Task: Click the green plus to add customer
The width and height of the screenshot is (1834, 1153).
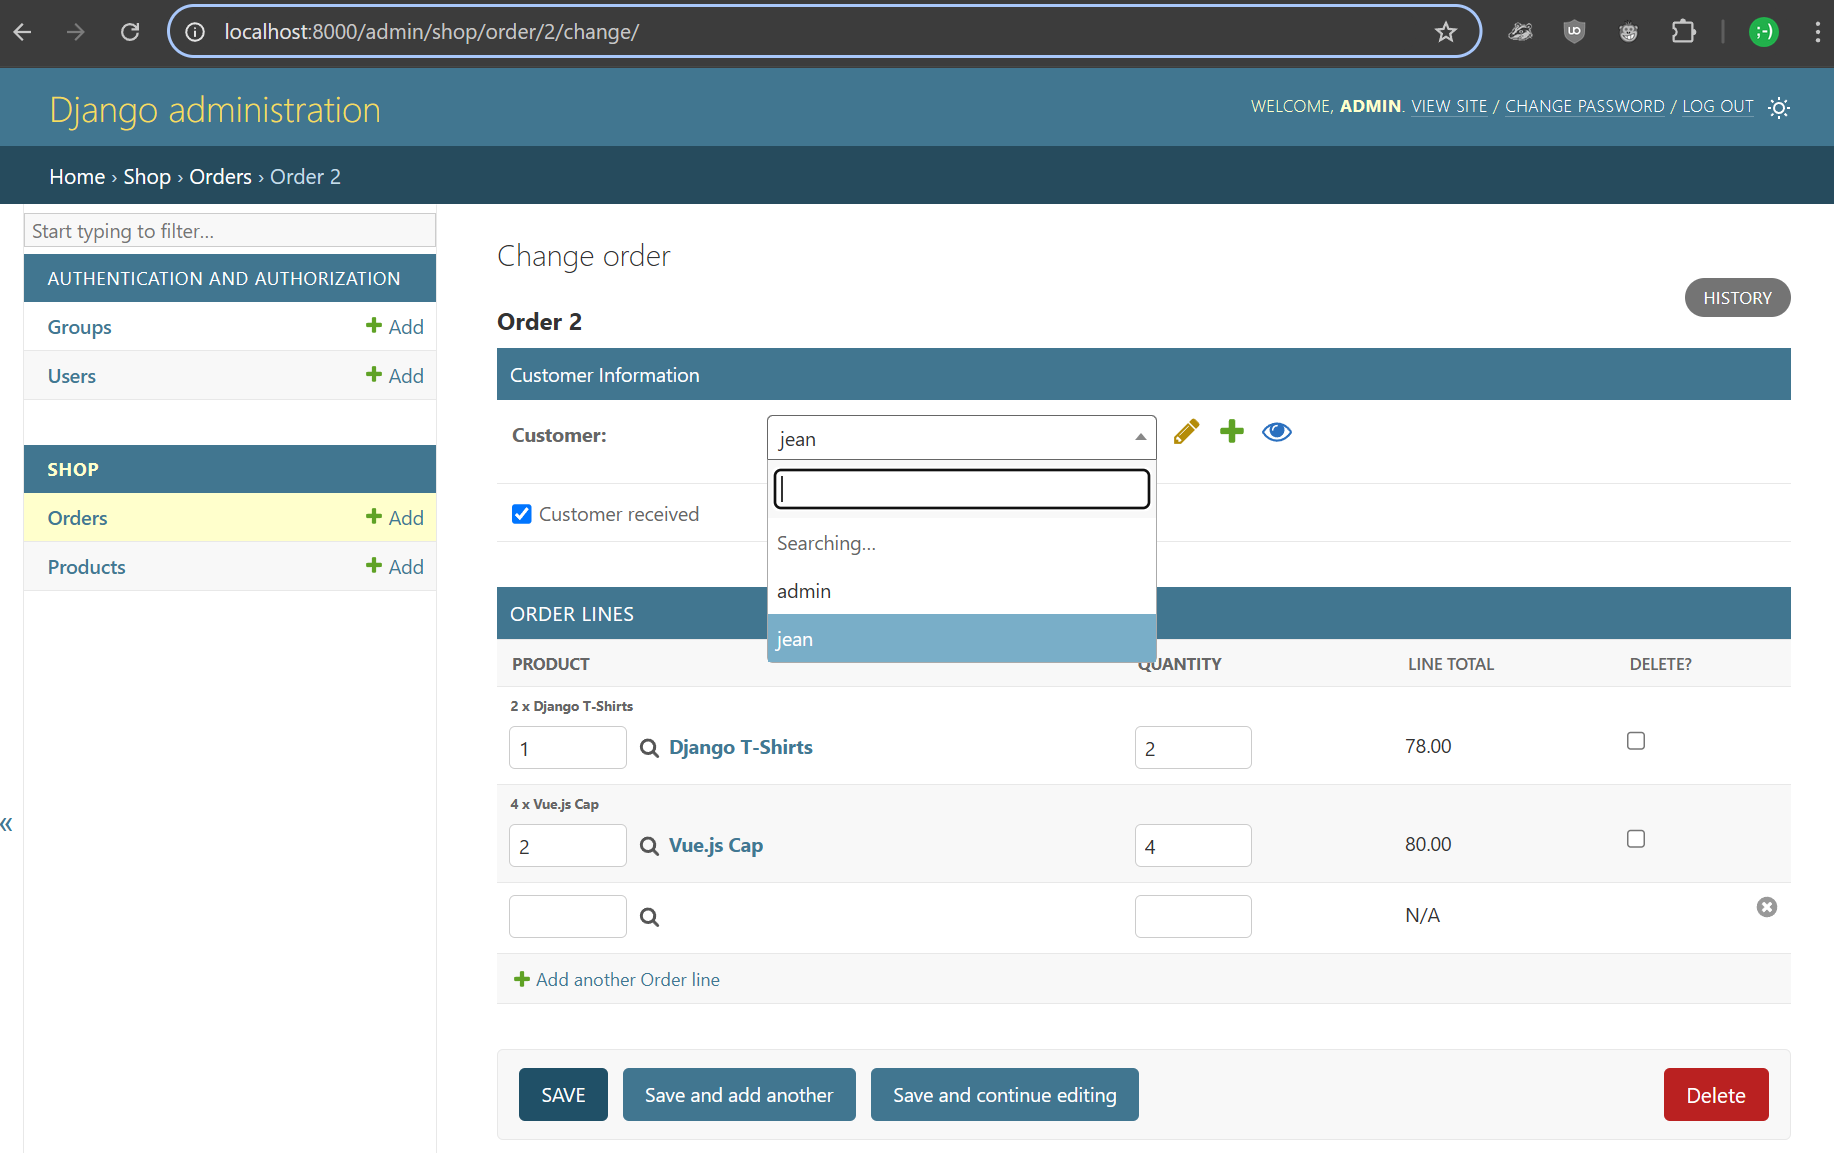Action: (1231, 432)
